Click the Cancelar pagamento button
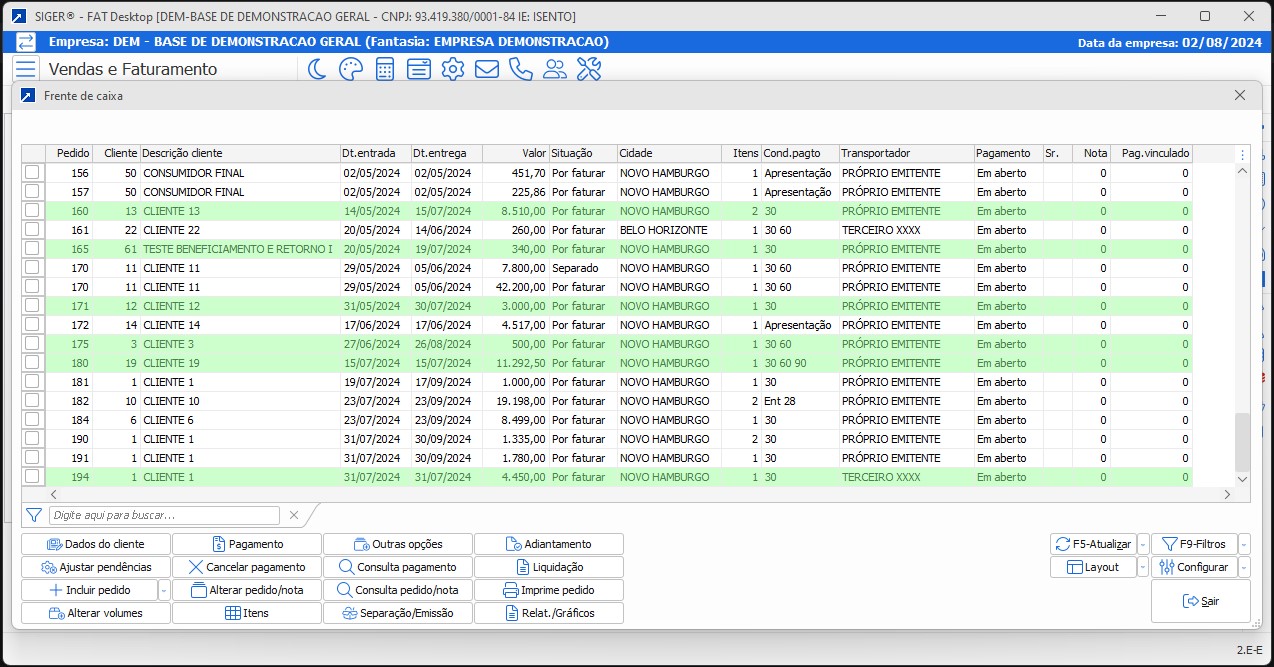This screenshot has height=667, width=1274. [247, 567]
